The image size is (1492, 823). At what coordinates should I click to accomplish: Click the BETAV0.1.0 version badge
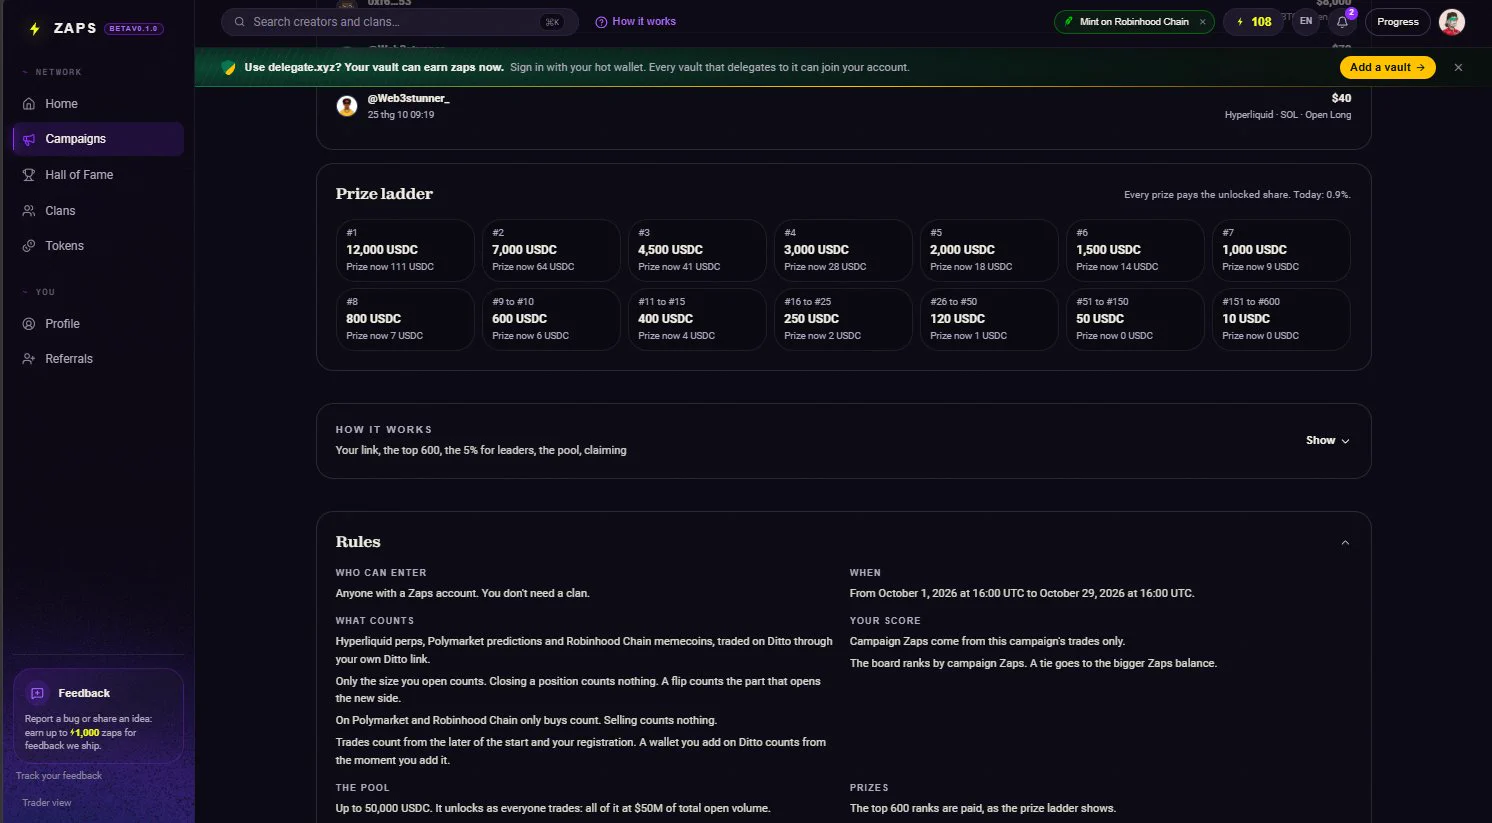pos(134,29)
